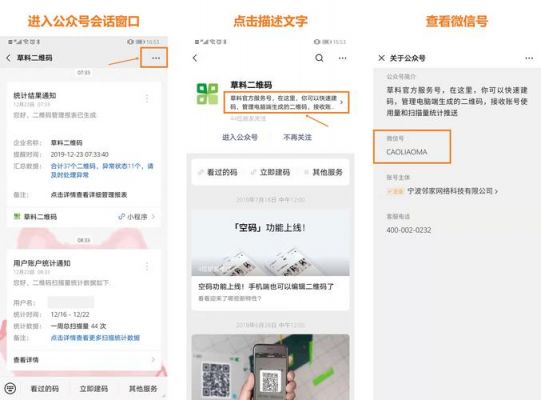Open account owner 宁波邻家网络科技有限公司
Viewport: 541px width, 400px height.
tap(450, 191)
